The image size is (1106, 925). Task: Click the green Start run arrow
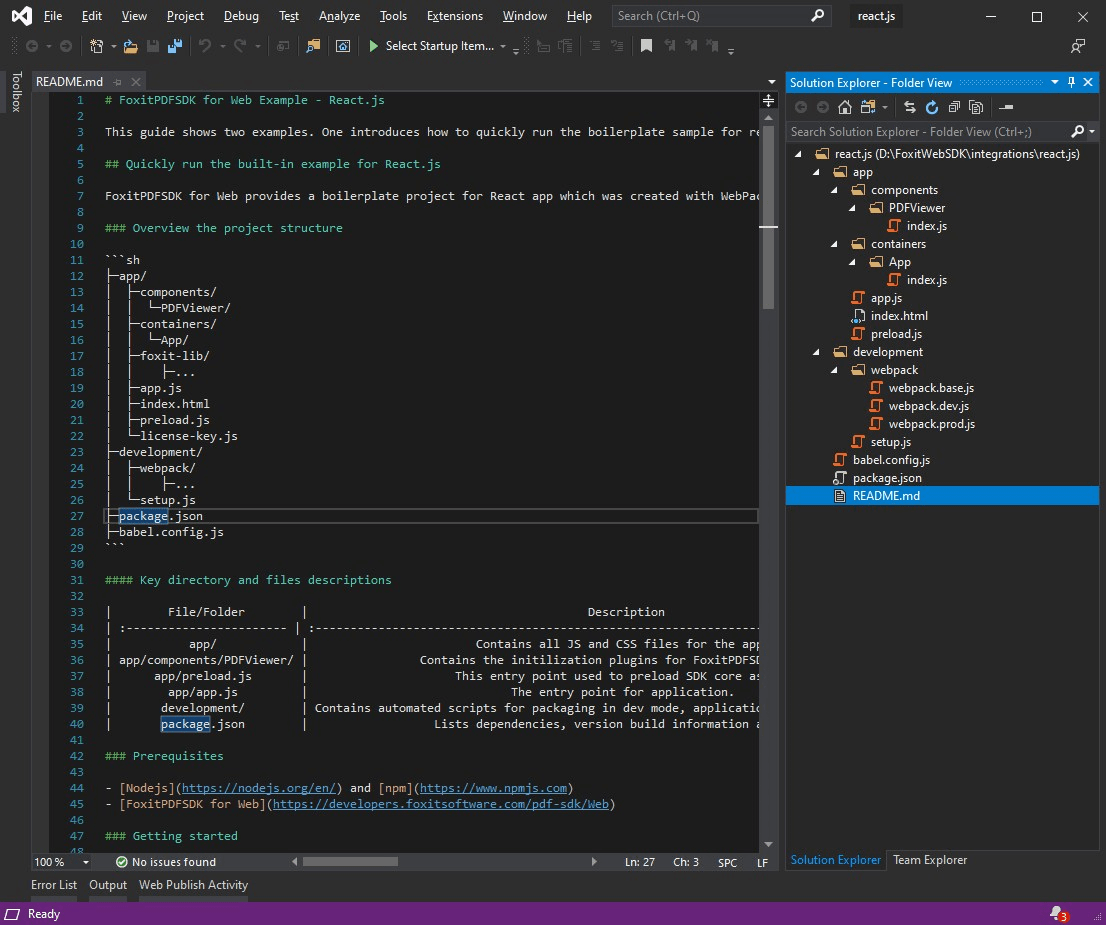(373, 46)
